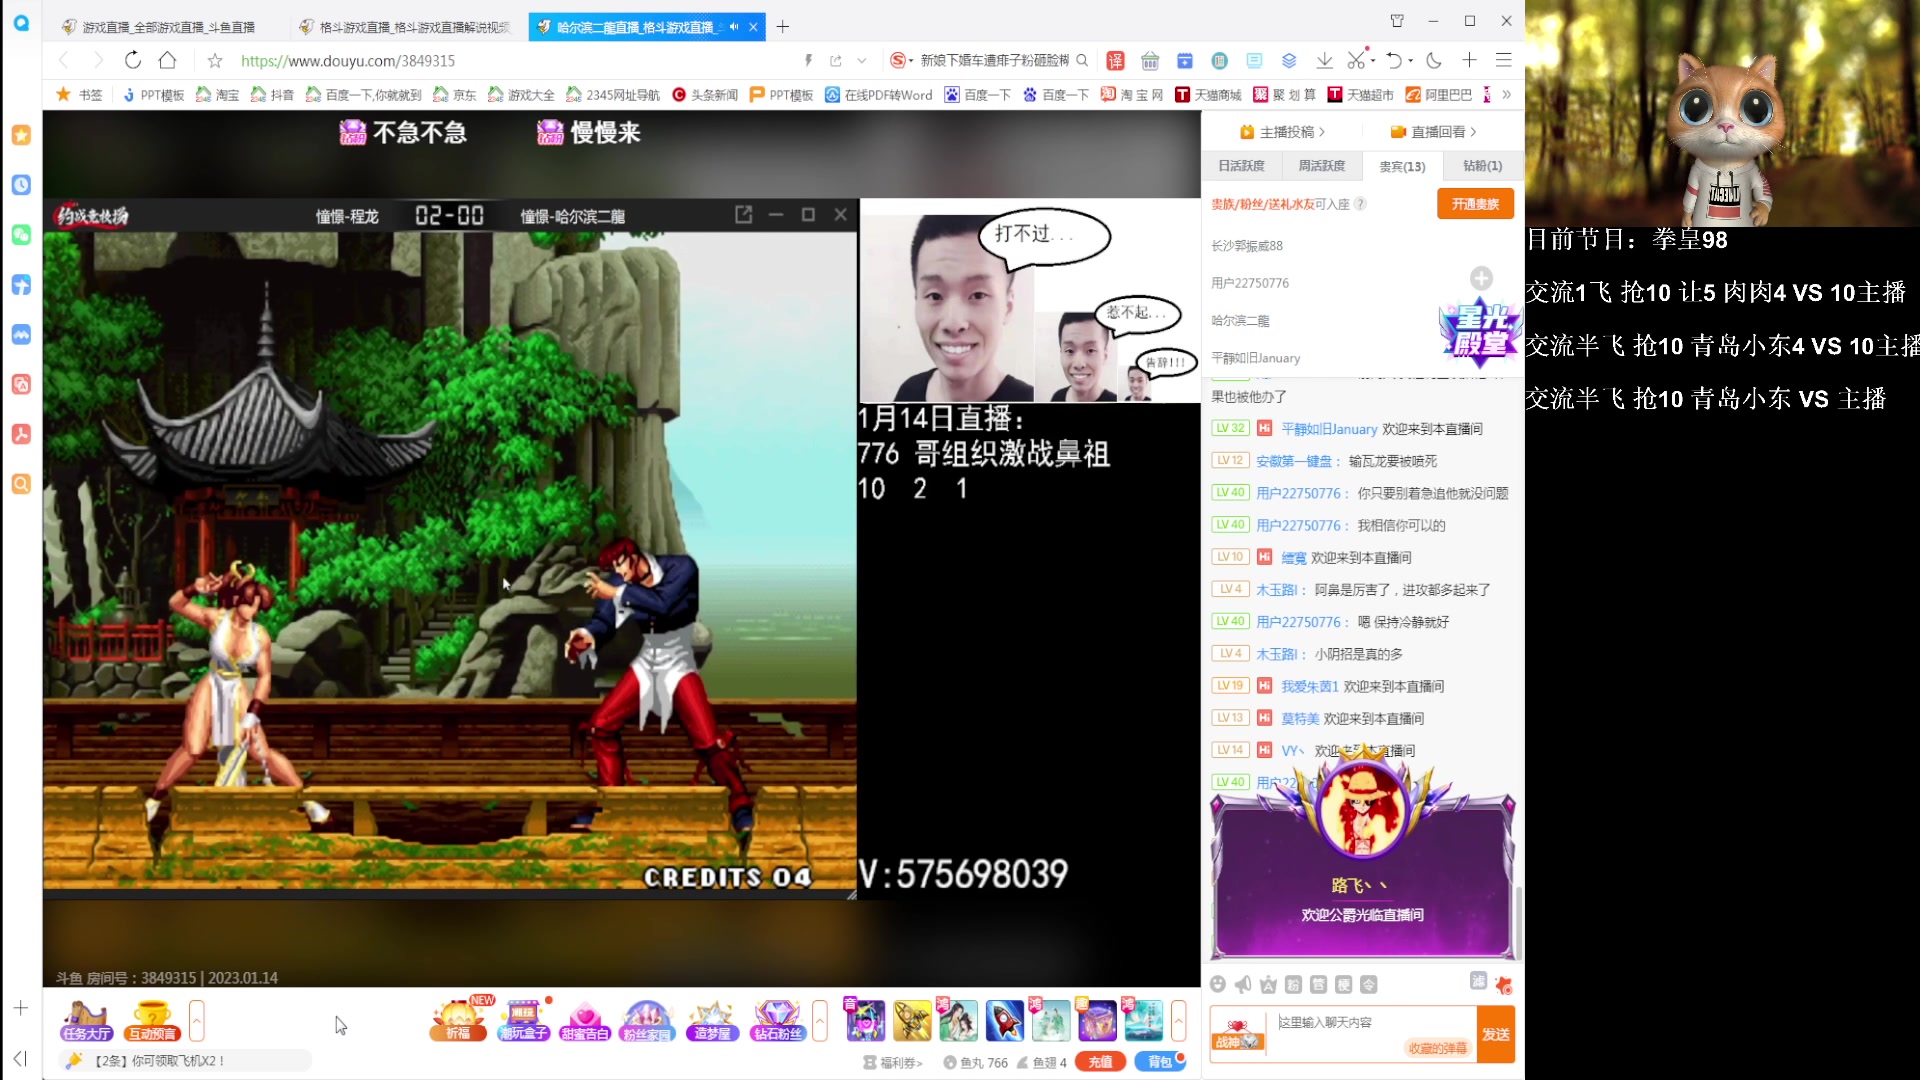
Task: Open the search engine selector dropdown
Action: (902, 61)
